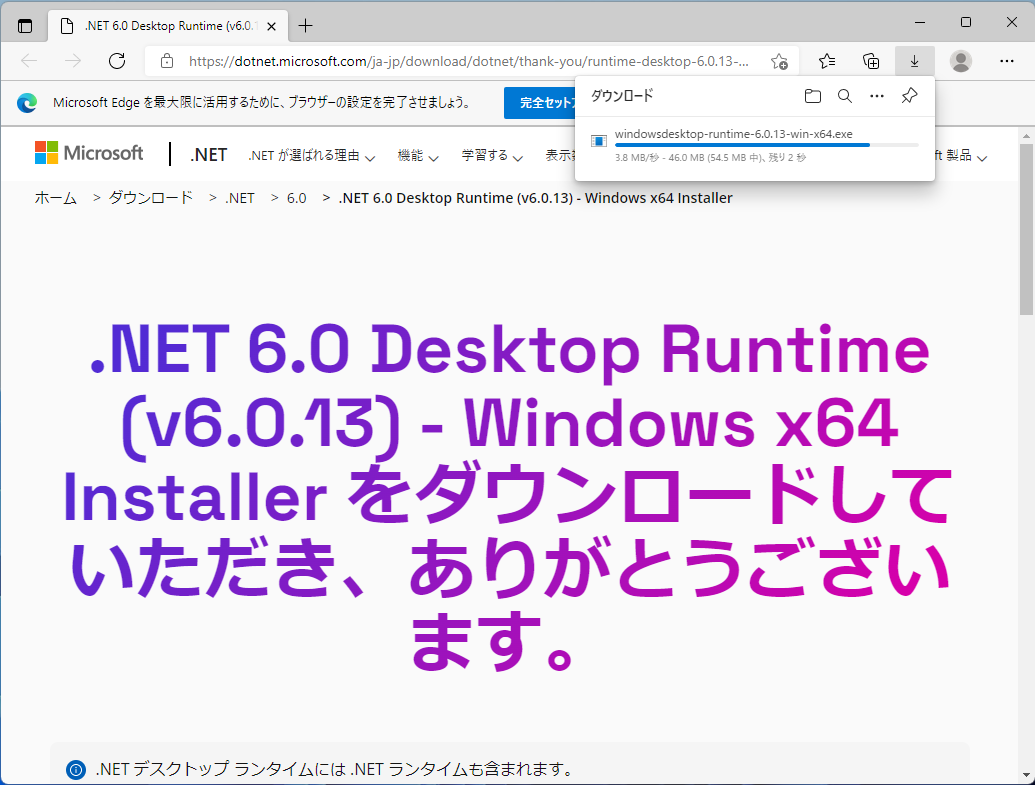Click the ホーム breadcrumb
Viewport: 1035px width, 785px height.
coord(55,198)
